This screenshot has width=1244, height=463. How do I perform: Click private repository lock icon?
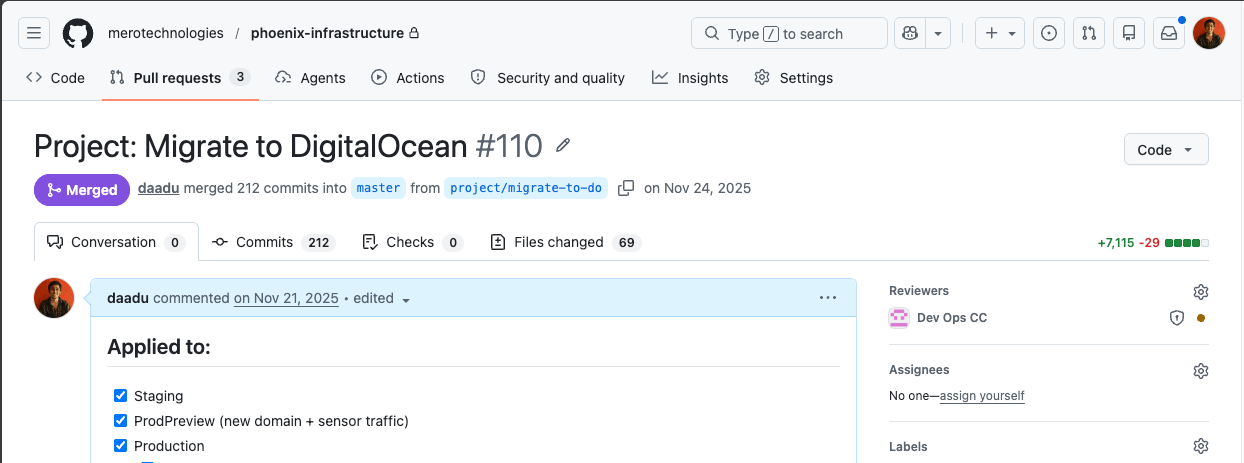click(x=415, y=33)
